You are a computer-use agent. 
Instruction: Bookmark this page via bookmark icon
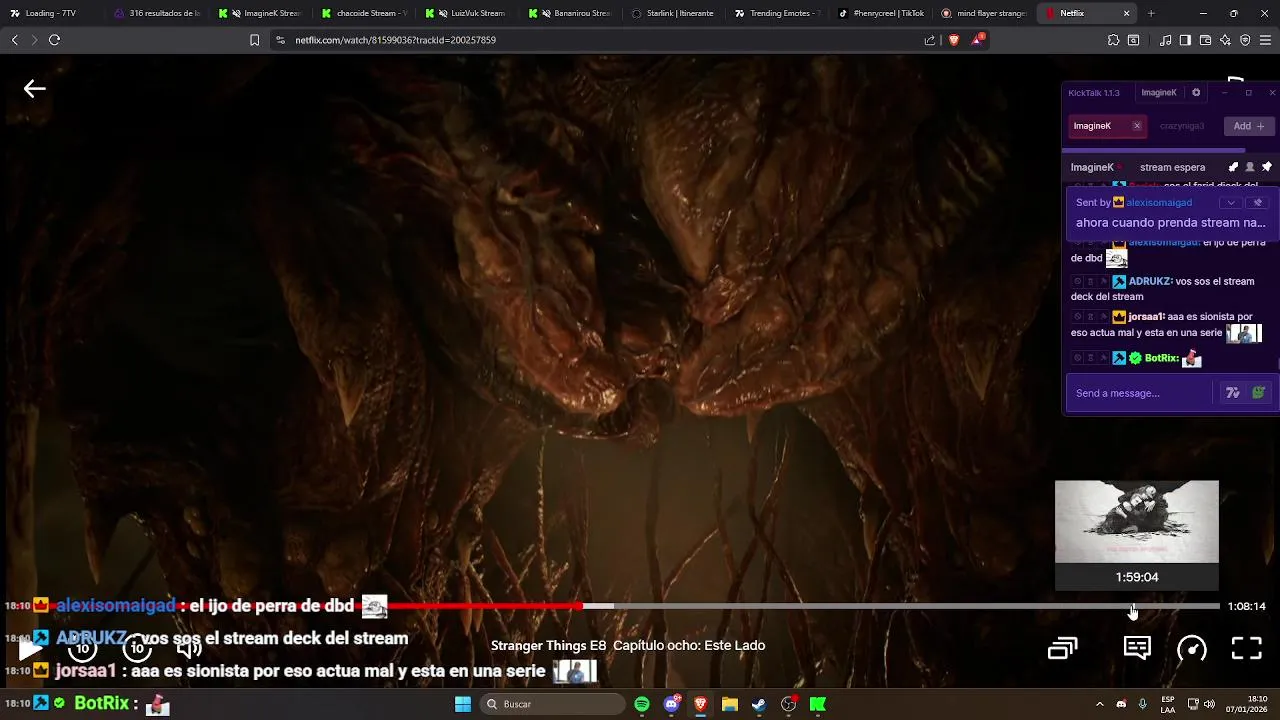(254, 40)
